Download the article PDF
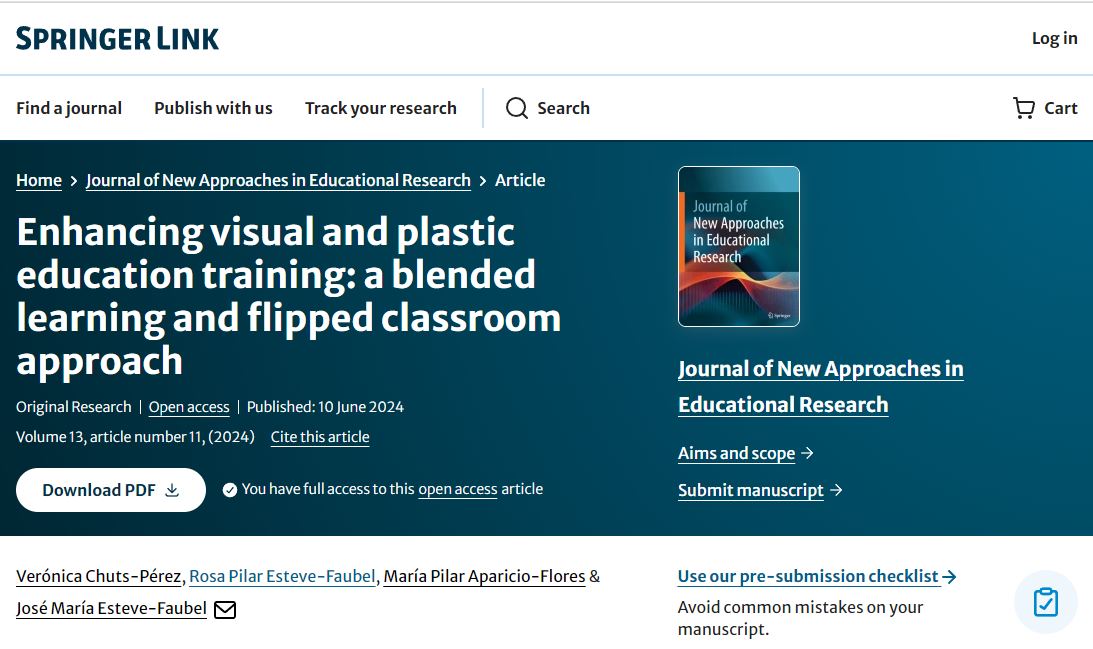This screenshot has height=649, width=1093. [x=111, y=490]
